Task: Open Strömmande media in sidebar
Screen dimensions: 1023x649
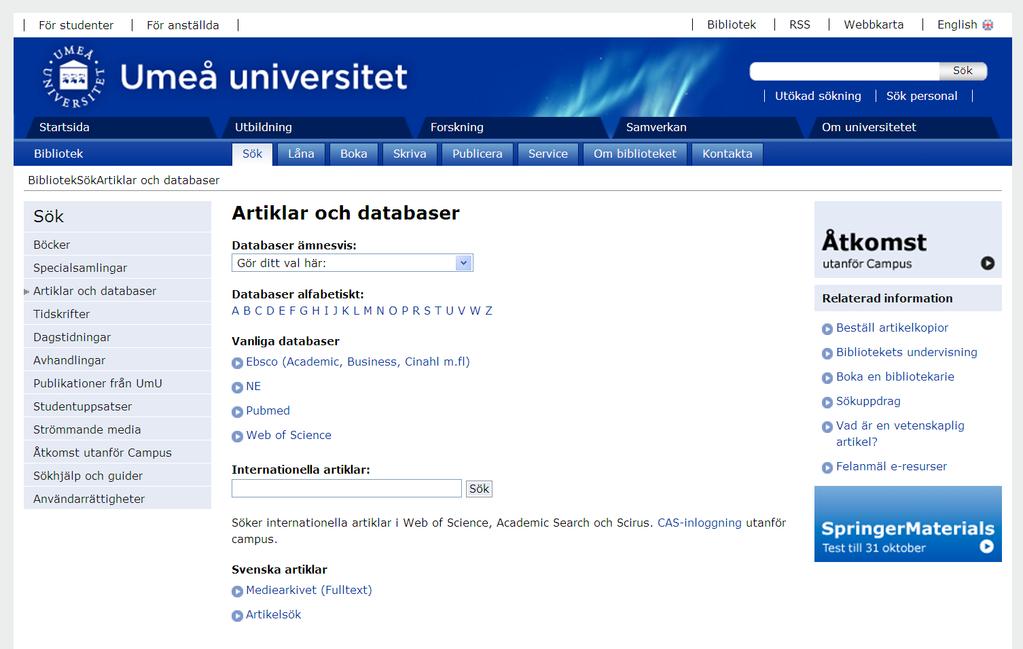Action: [117, 429]
